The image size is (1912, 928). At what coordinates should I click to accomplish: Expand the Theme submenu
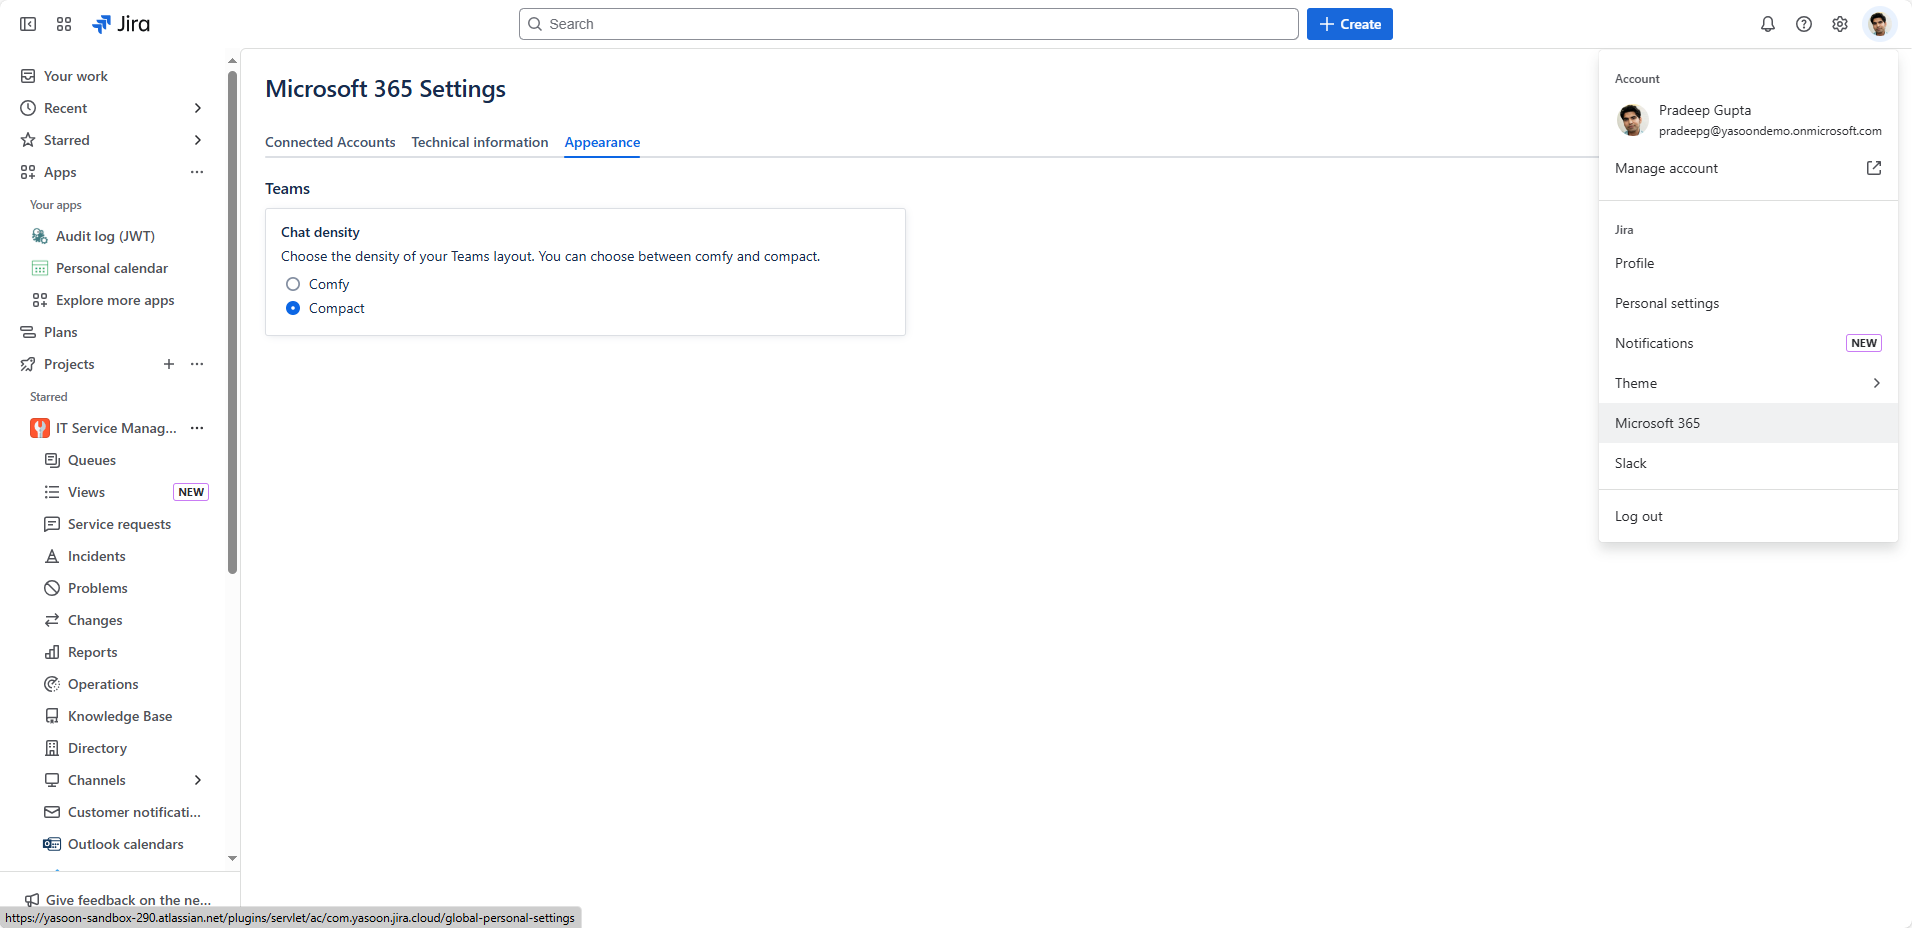click(x=1747, y=383)
